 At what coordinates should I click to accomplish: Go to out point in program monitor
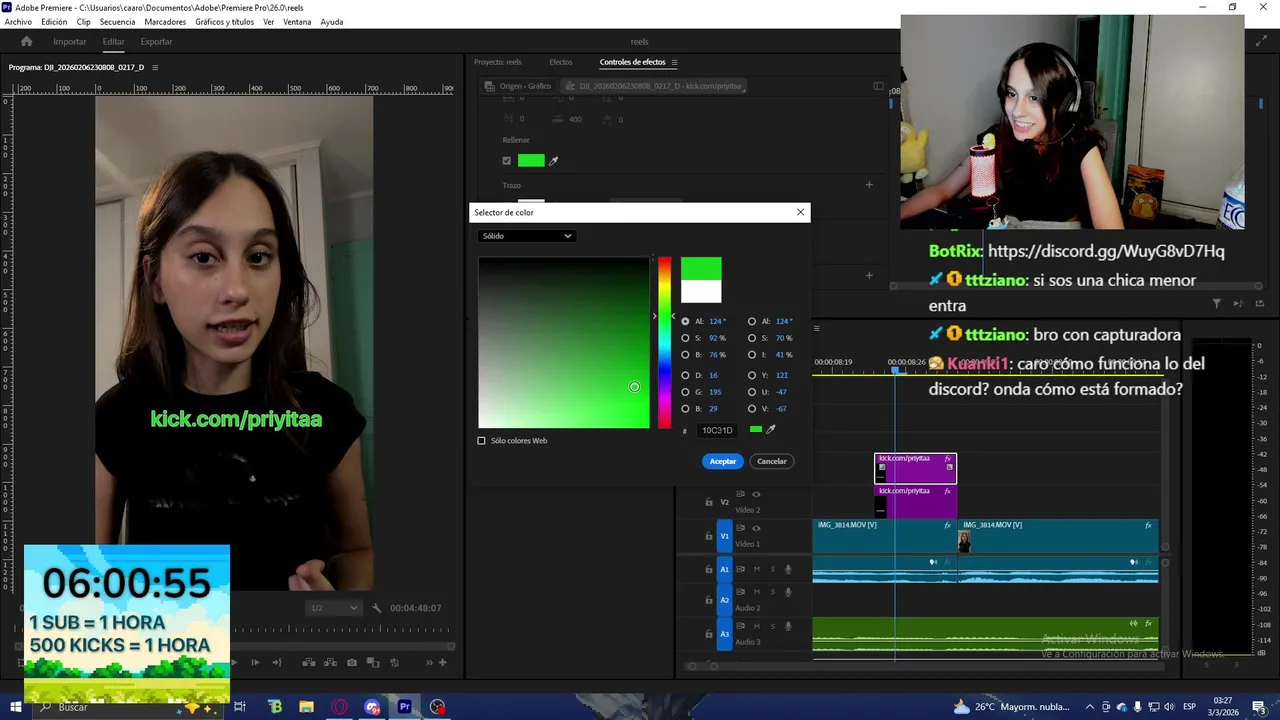coord(277,662)
